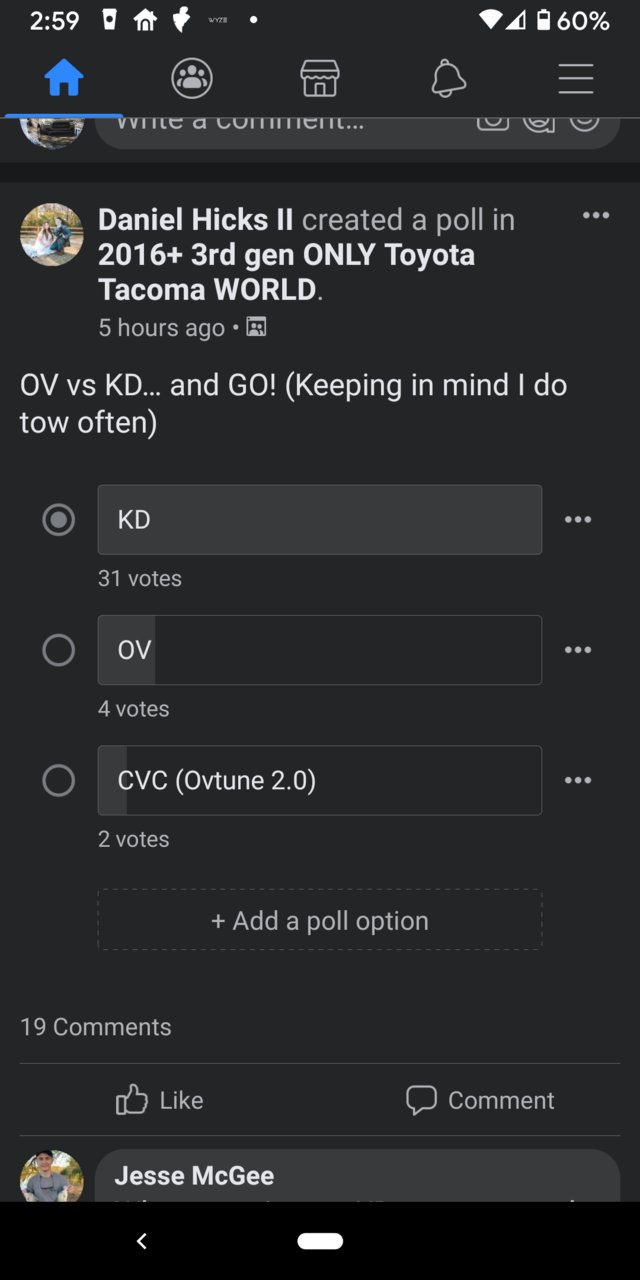Go to the Home feed tab
This screenshot has width=640, height=1280.
pyautogui.click(x=64, y=78)
